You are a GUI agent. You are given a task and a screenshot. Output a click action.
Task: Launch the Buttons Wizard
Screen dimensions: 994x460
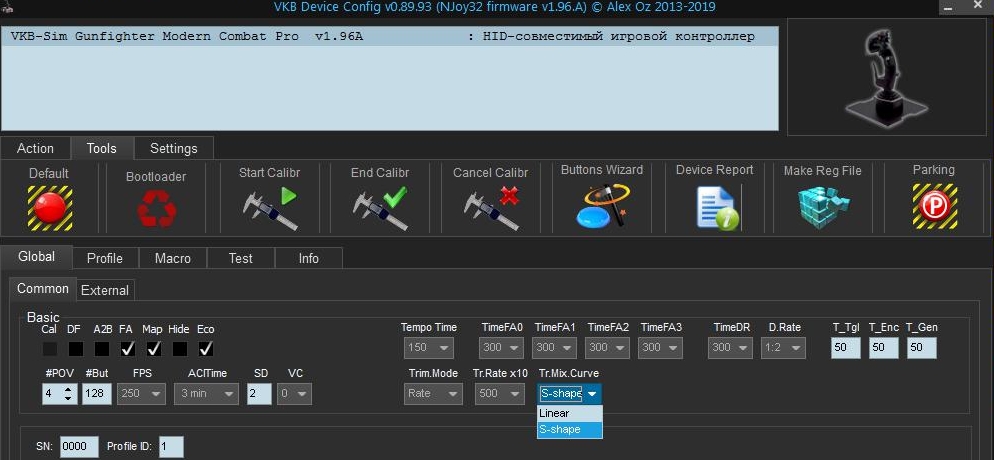pos(601,206)
